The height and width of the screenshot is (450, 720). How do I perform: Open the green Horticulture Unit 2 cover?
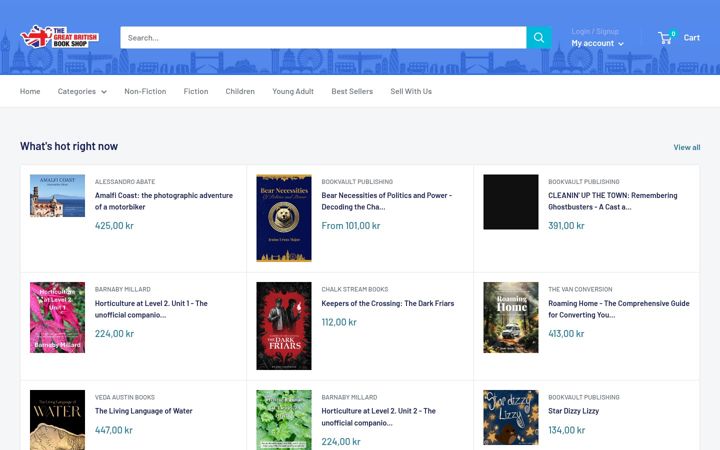coord(284,420)
